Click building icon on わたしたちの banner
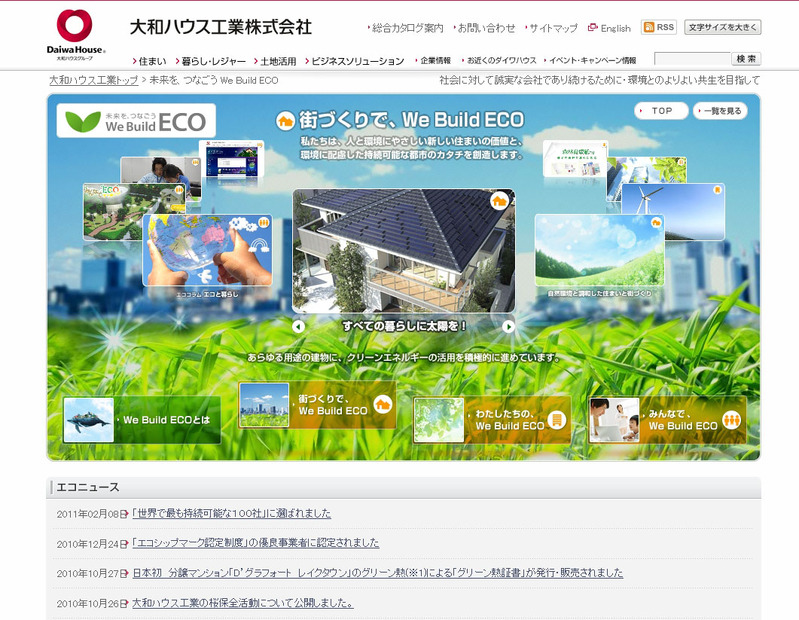 tap(556, 420)
